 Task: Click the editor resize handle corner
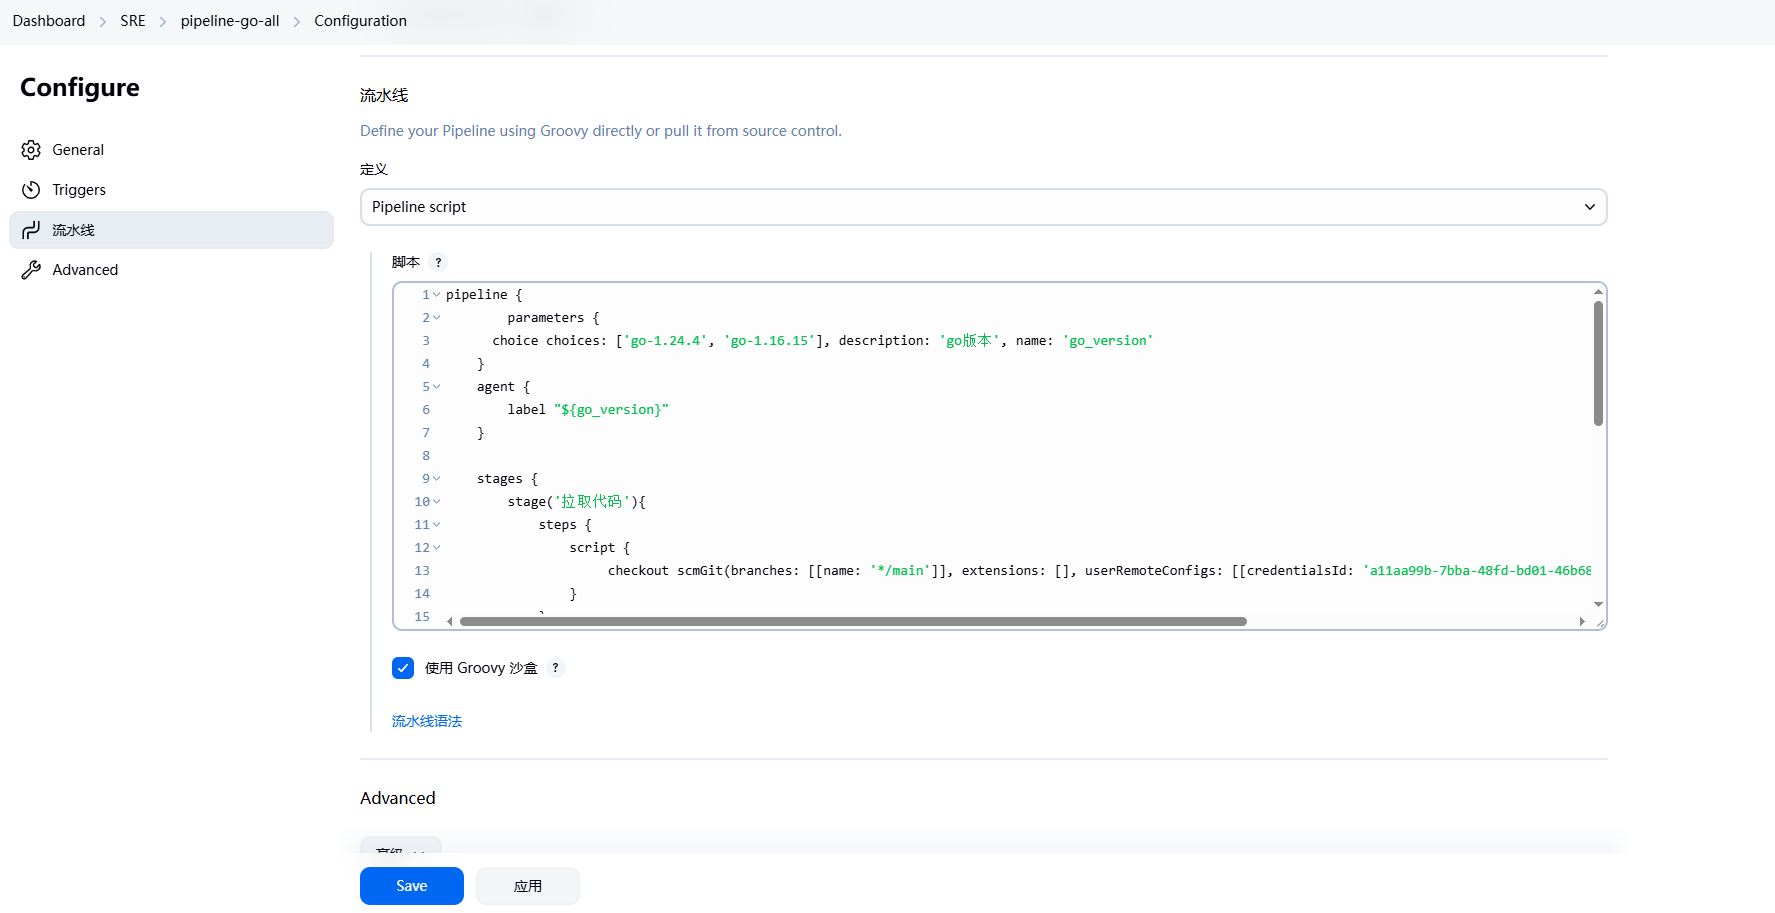(x=1600, y=623)
